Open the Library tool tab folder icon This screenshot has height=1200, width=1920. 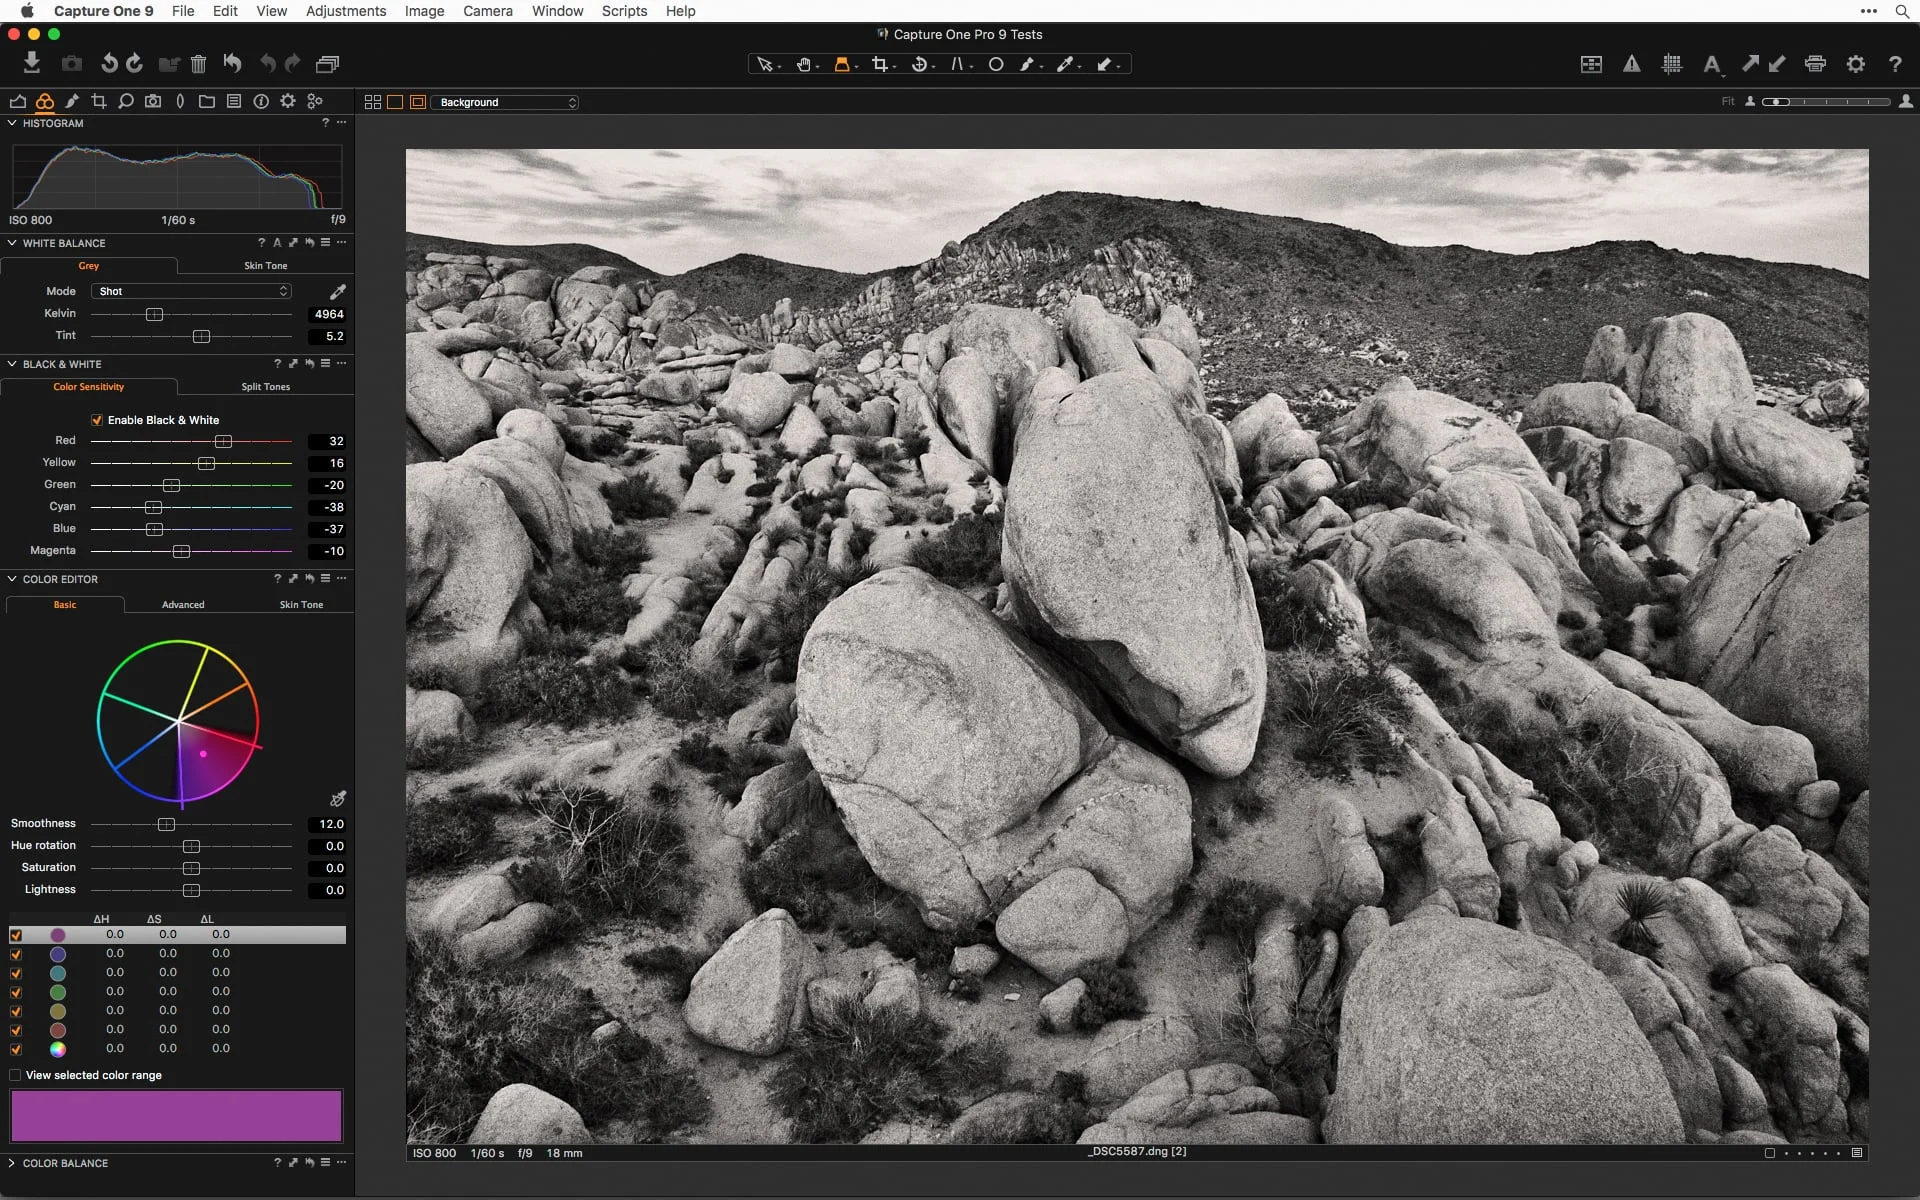[206, 101]
